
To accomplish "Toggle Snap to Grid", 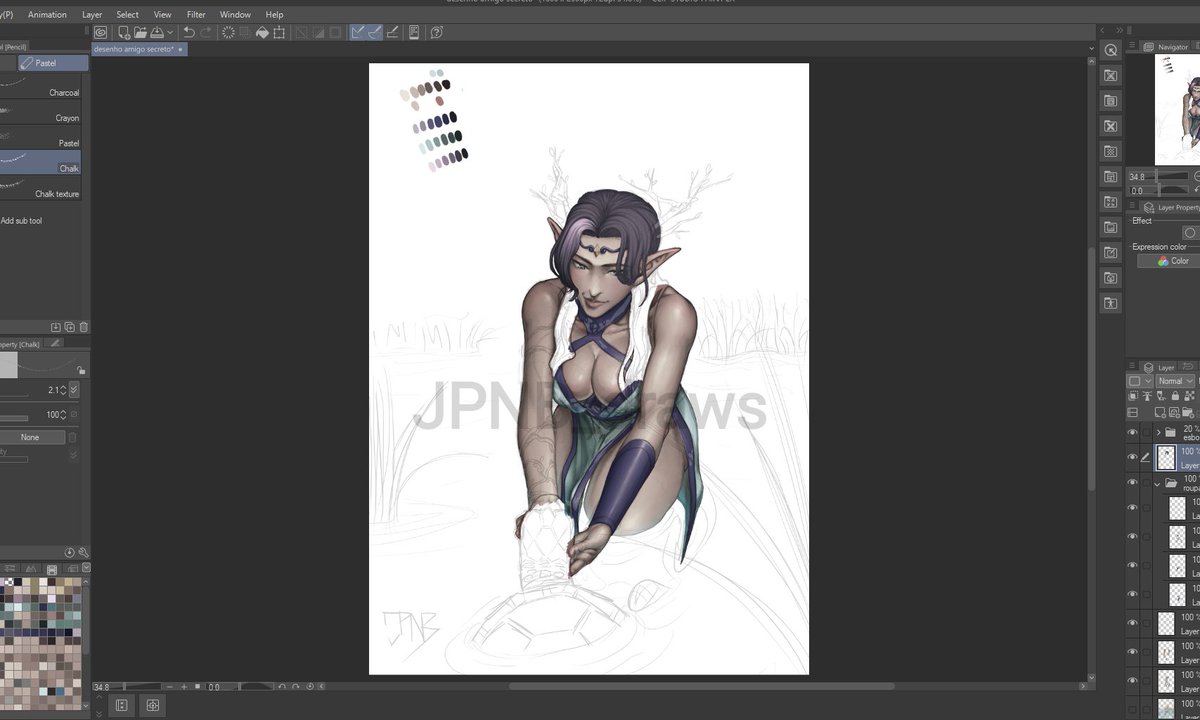I will [393, 32].
